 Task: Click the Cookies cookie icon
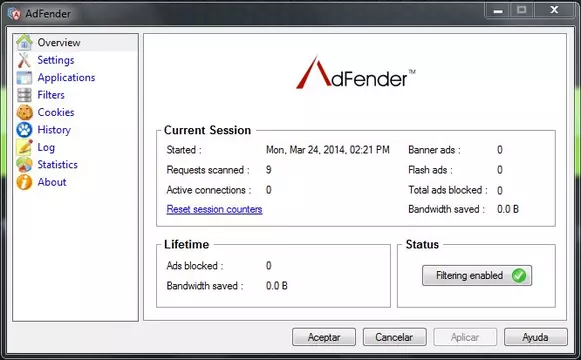tap(24, 112)
